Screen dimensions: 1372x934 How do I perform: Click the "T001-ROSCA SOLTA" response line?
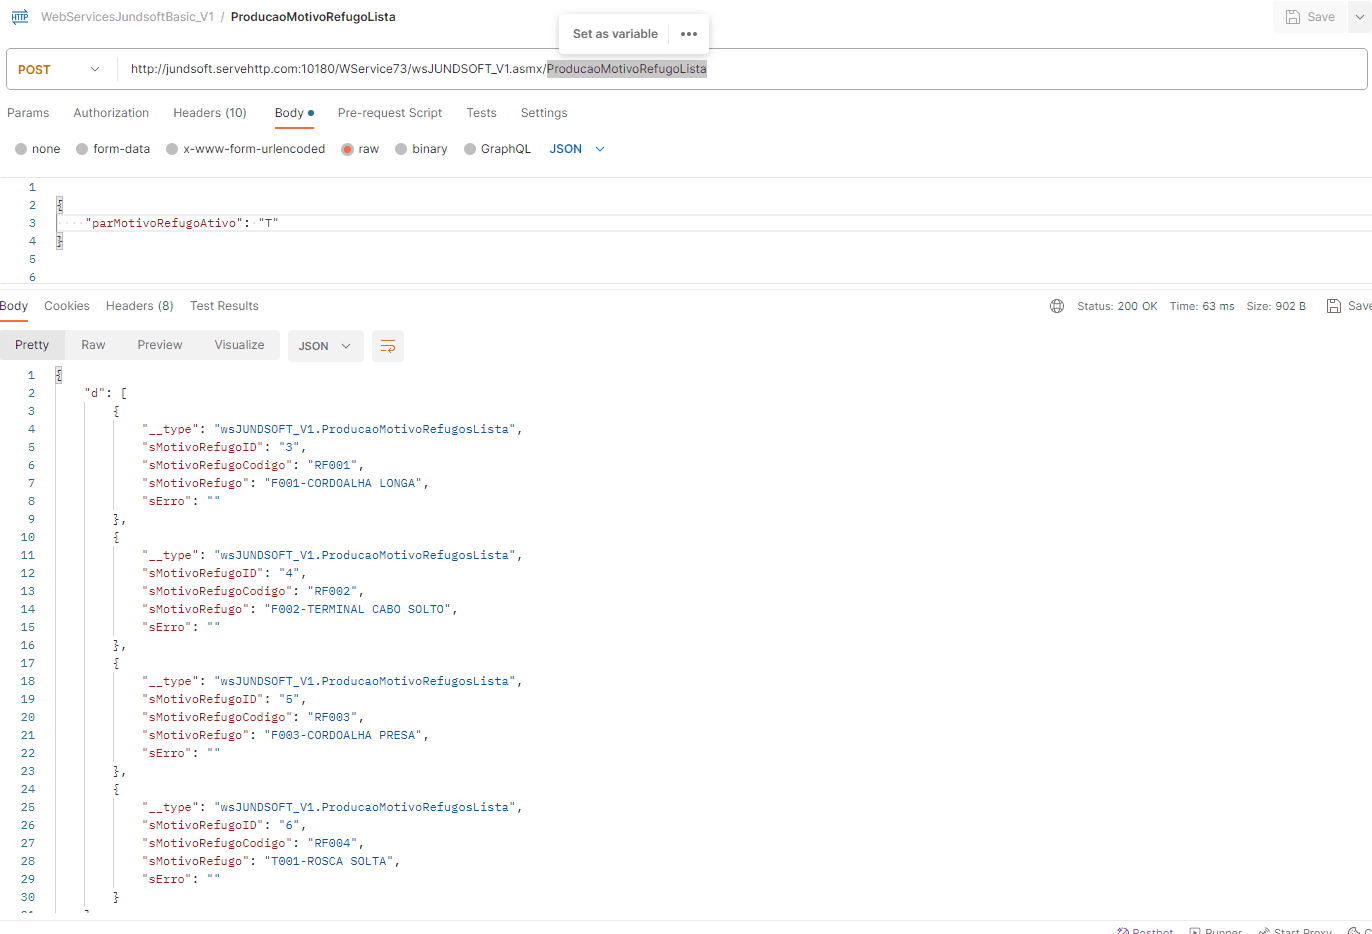point(271,861)
